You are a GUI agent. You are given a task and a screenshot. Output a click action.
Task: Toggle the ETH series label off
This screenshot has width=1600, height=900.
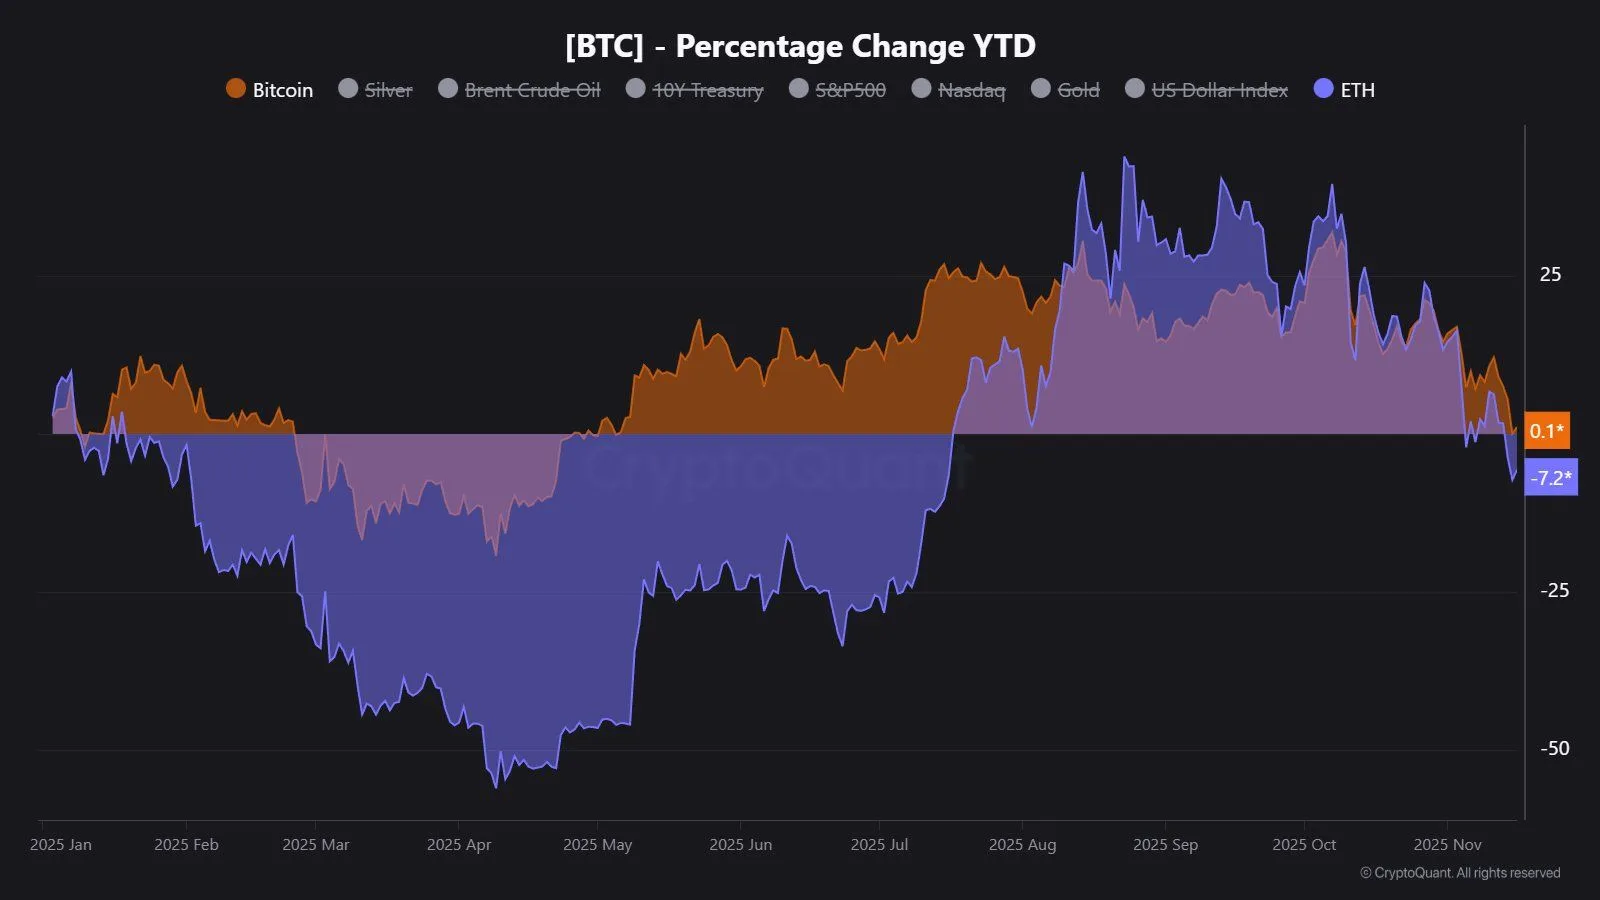[1357, 90]
